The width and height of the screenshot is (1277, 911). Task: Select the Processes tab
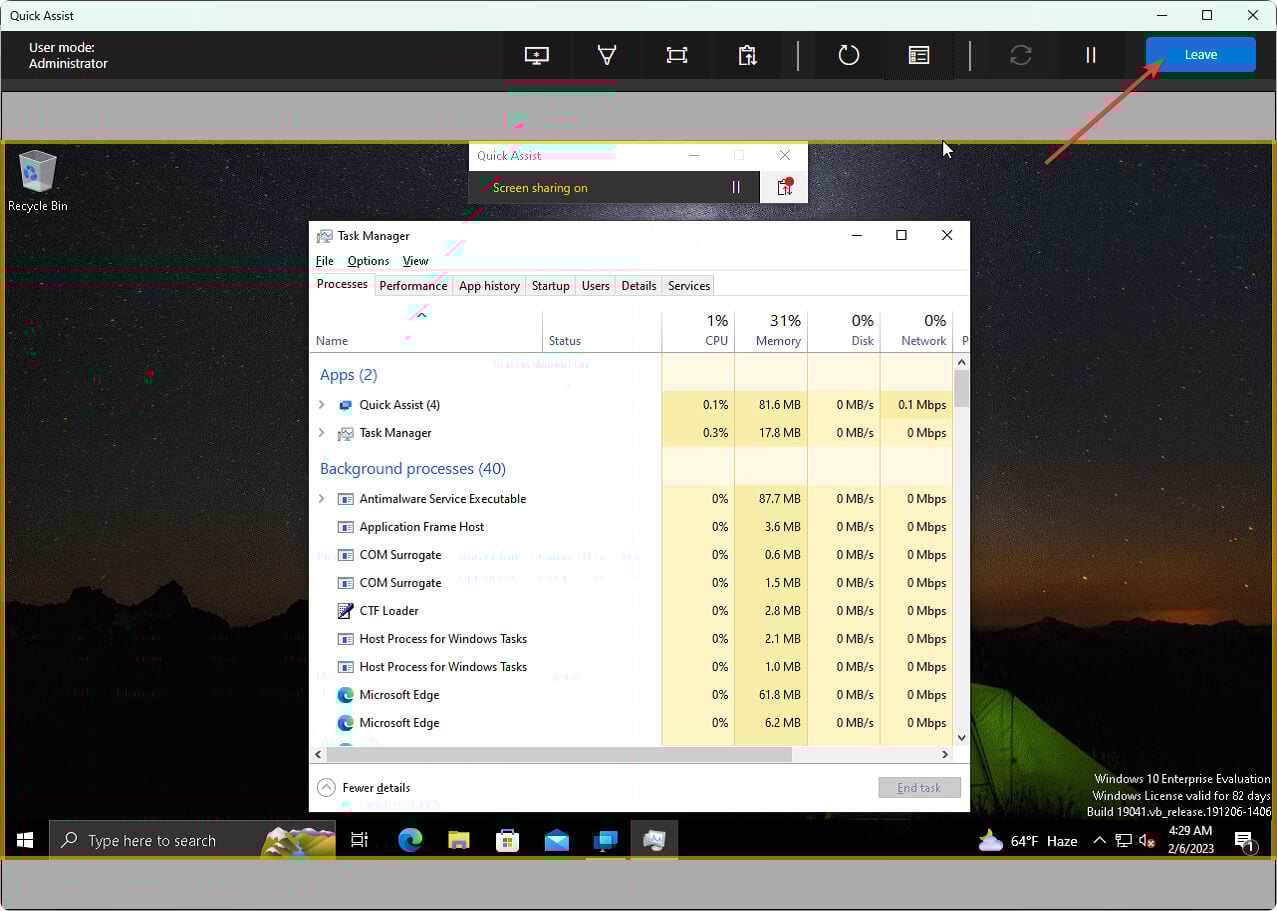point(342,284)
